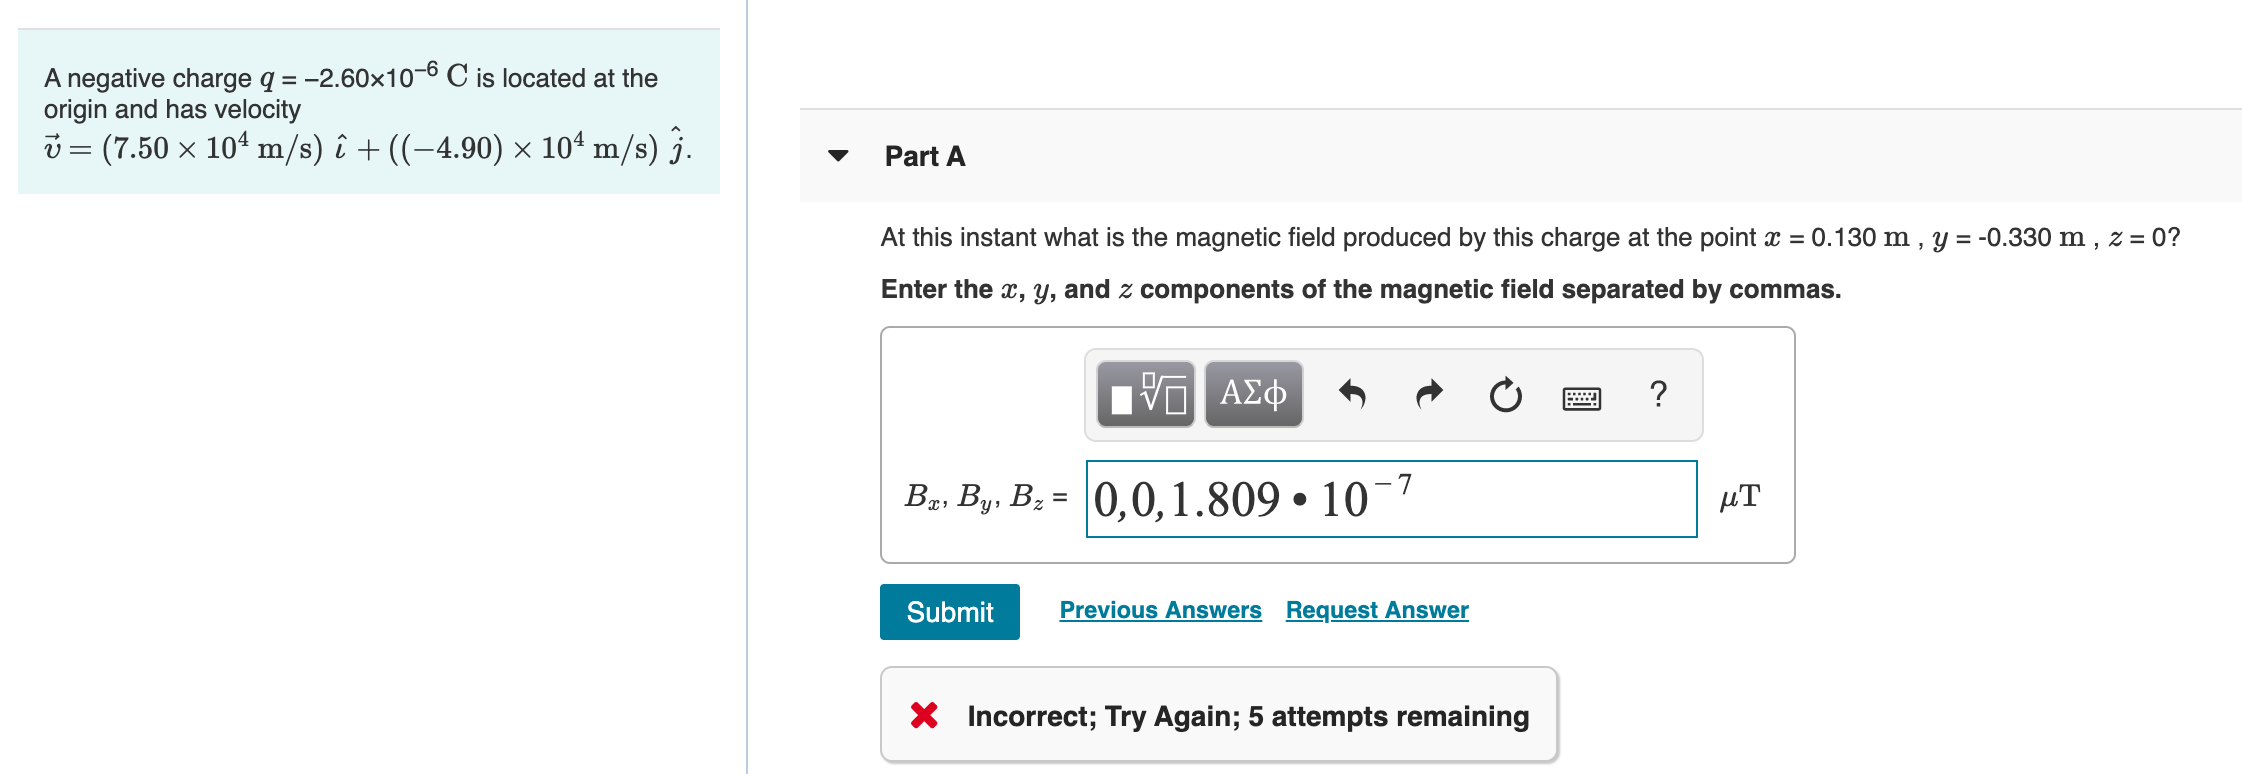The width and height of the screenshot is (2242, 774).
Task: Request the answer for Part A
Action: pyautogui.click(x=1376, y=610)
